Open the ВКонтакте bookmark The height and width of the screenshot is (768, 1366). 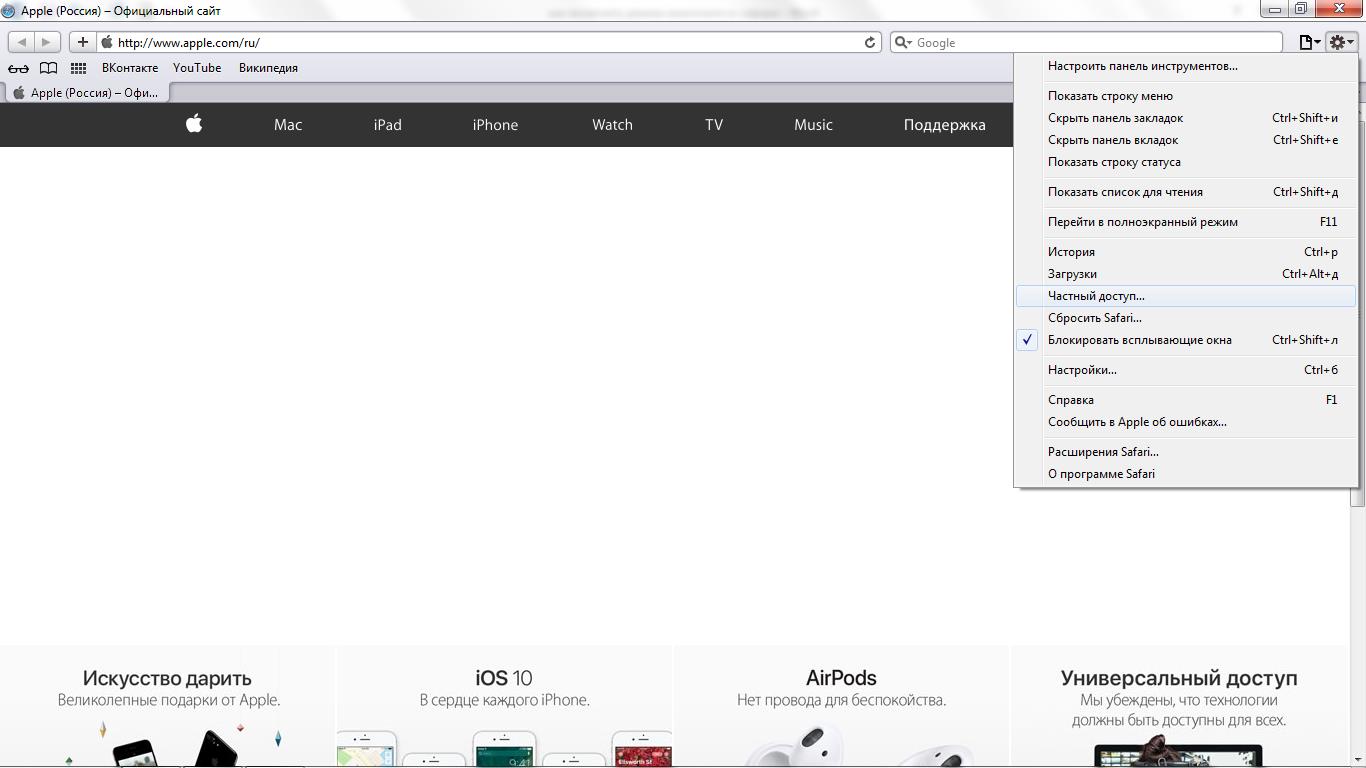click(130, 68)
